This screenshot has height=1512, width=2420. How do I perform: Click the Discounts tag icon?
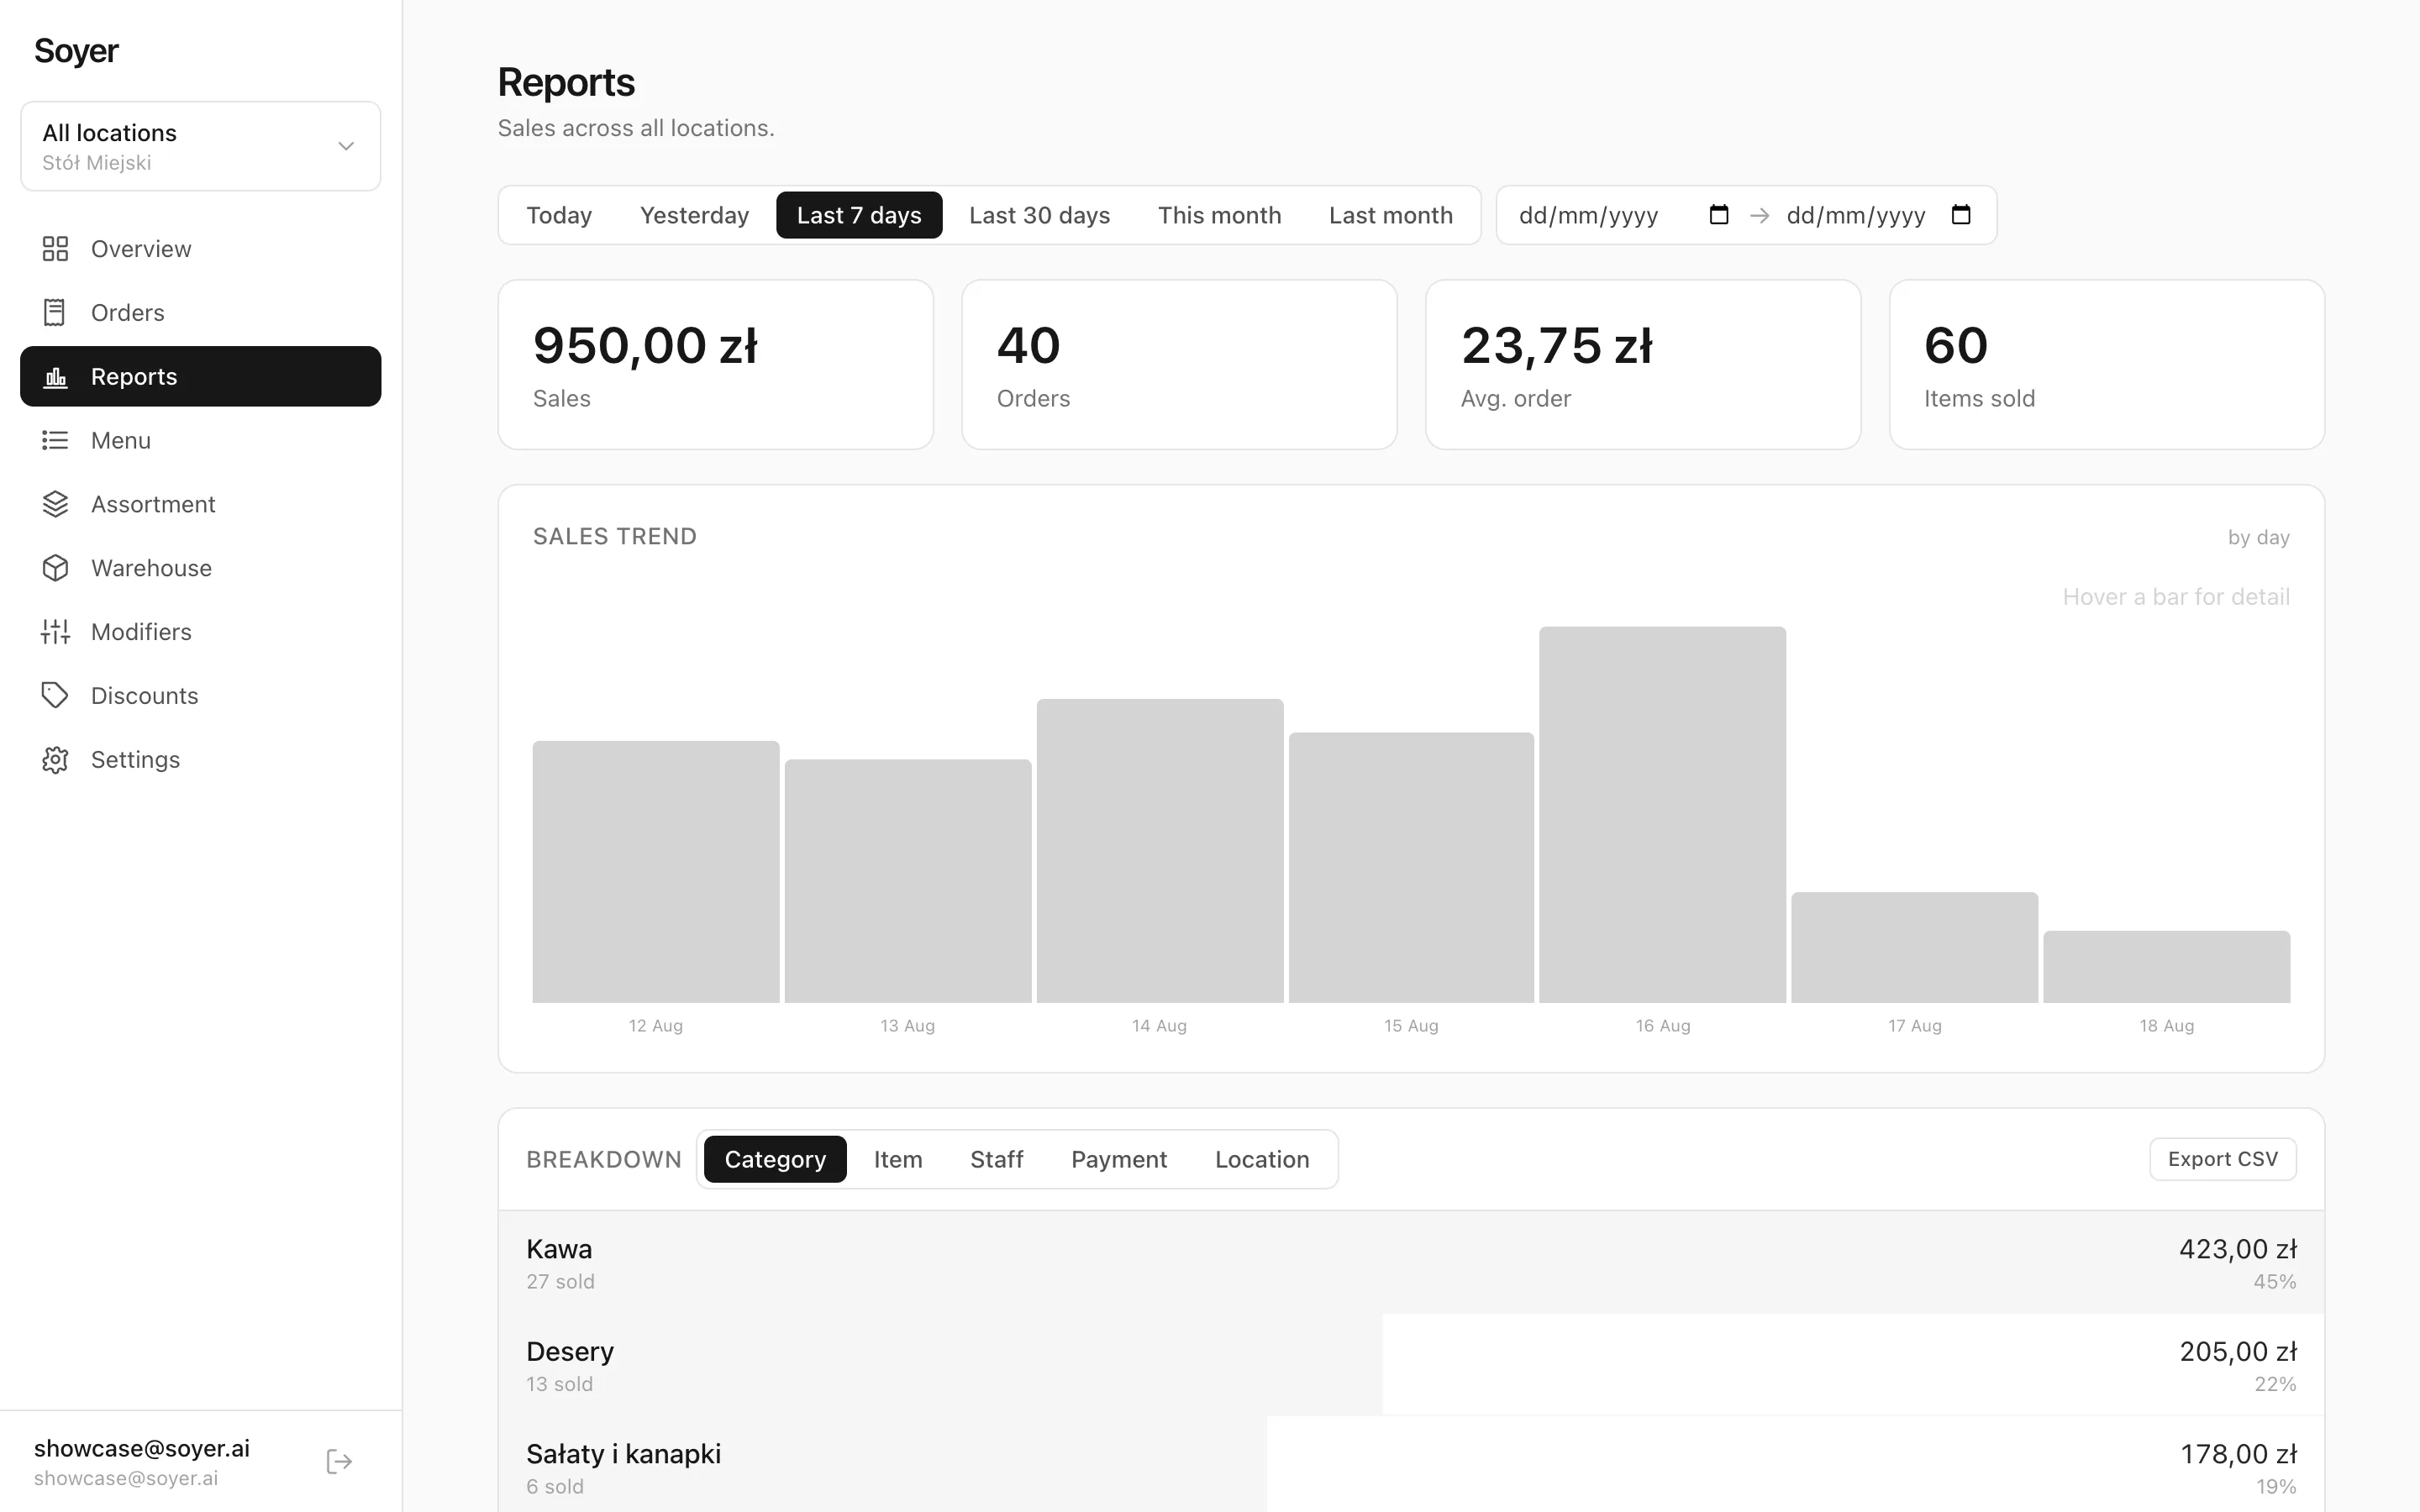click(55, 696)
